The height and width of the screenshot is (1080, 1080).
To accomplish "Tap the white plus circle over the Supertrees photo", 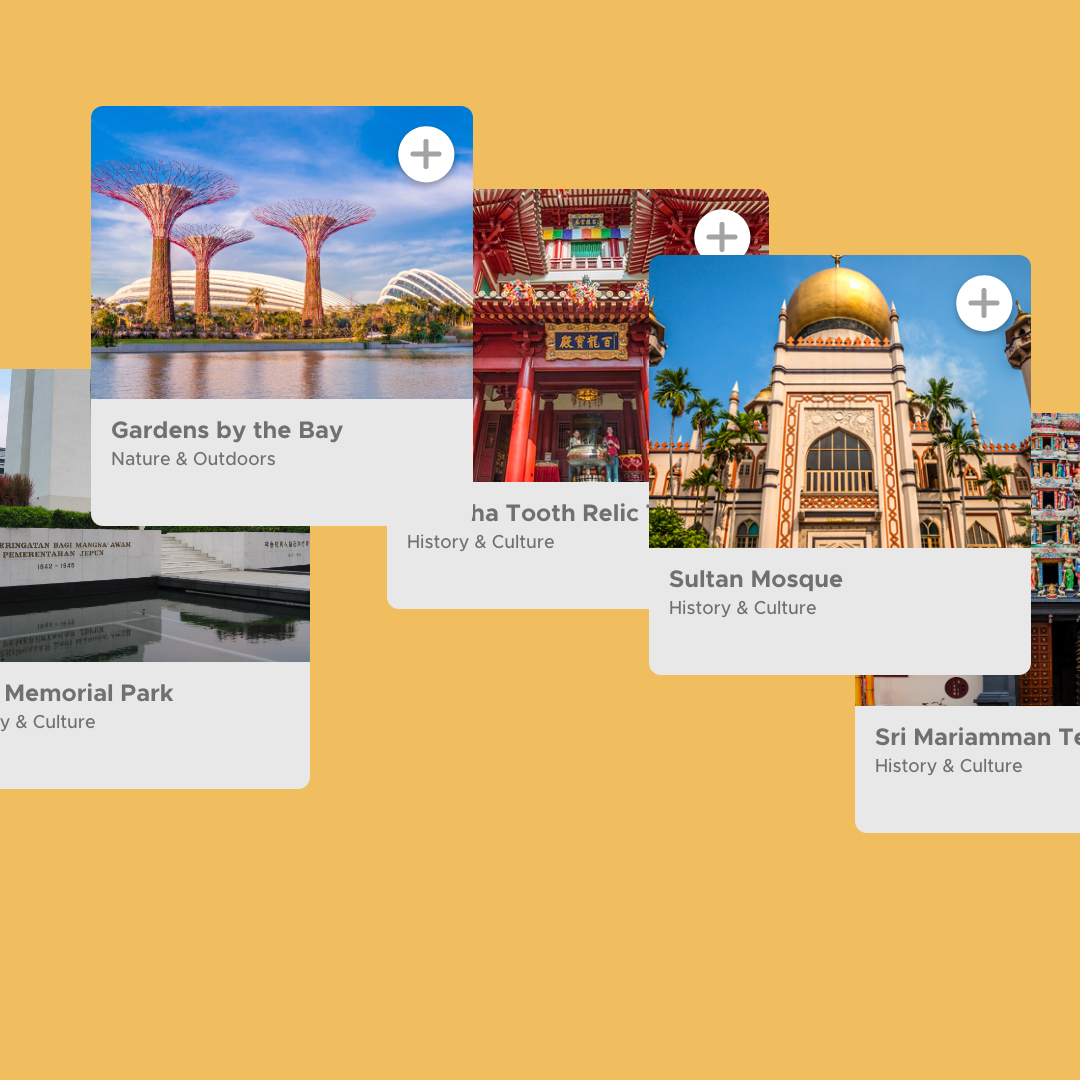I will 426,154.
